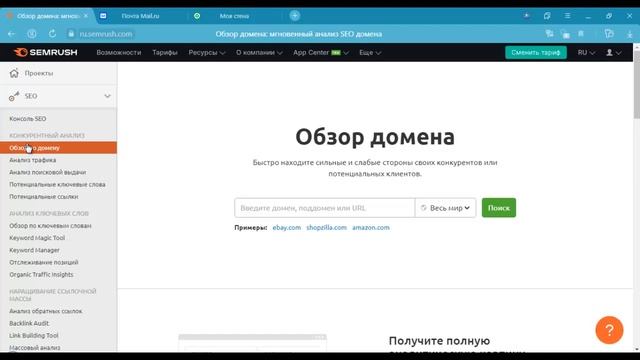The image size is (640, 360).
Task: Open Тарифы in the top menu
Action: coord(165,53)
